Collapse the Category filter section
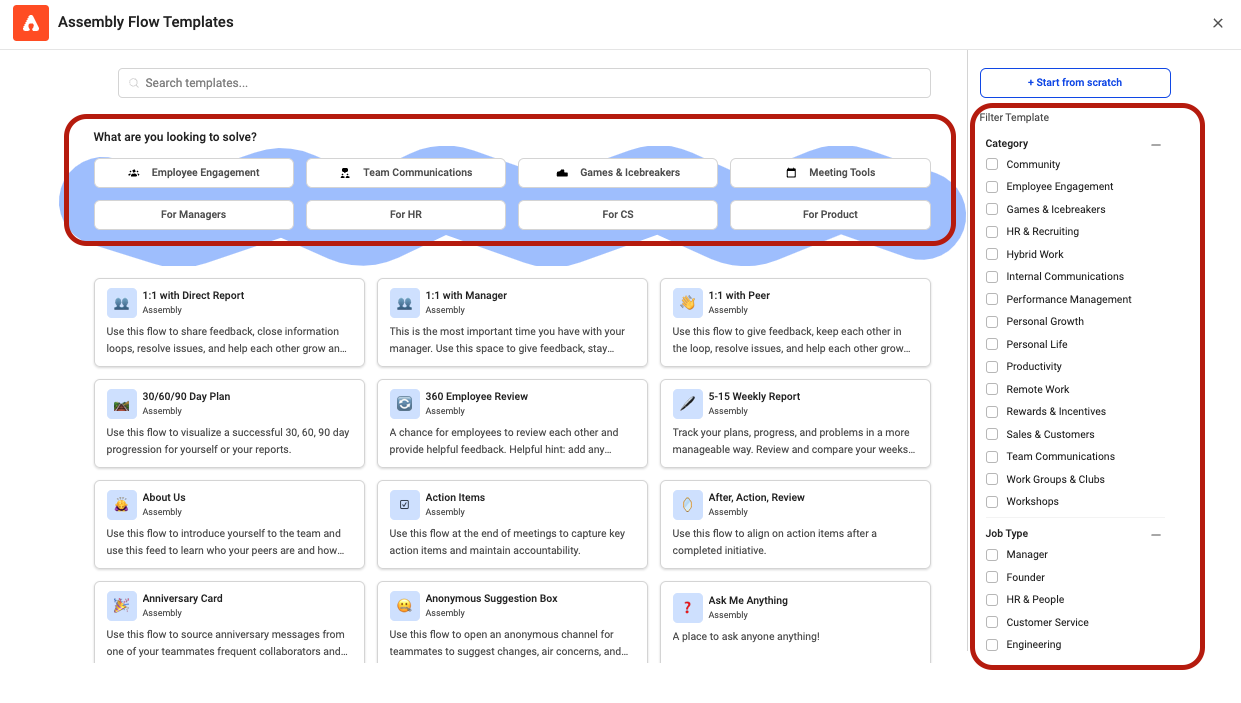This screenshot has width=1241, height=703. point(1156,145)
